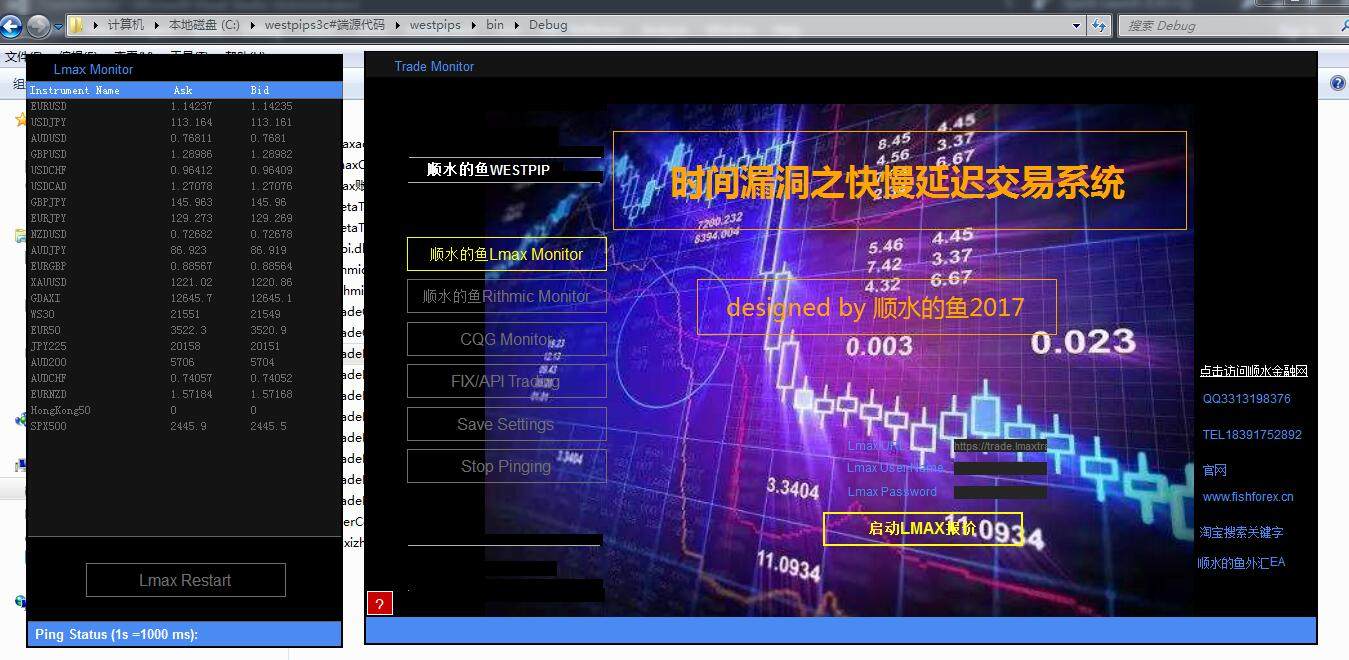Open the www.fishforex.cn link
This screenshot has width=1349, height=660.
[x=1248, y=497]
